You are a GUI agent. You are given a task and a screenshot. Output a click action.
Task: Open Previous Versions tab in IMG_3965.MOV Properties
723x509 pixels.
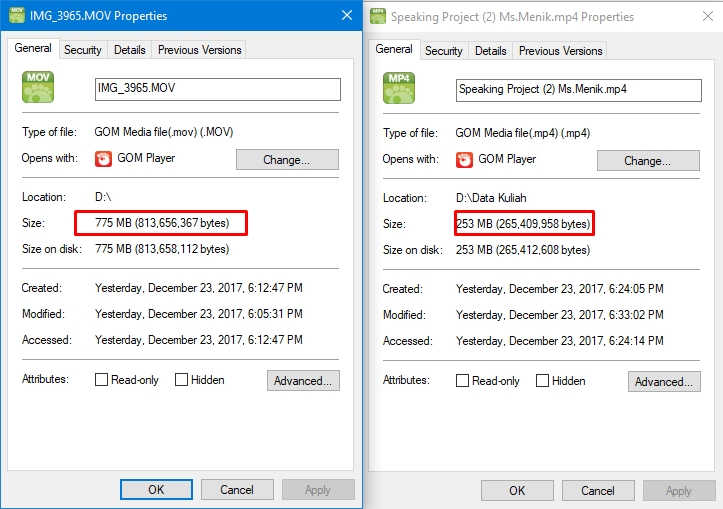[x=200, y=50]
